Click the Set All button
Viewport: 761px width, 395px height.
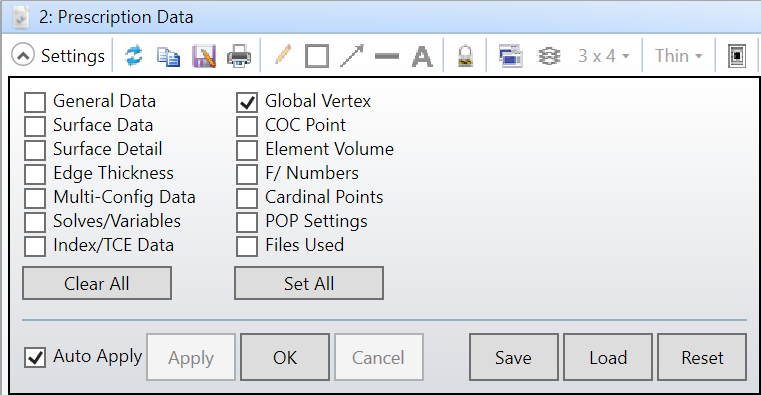pos(309,283)
